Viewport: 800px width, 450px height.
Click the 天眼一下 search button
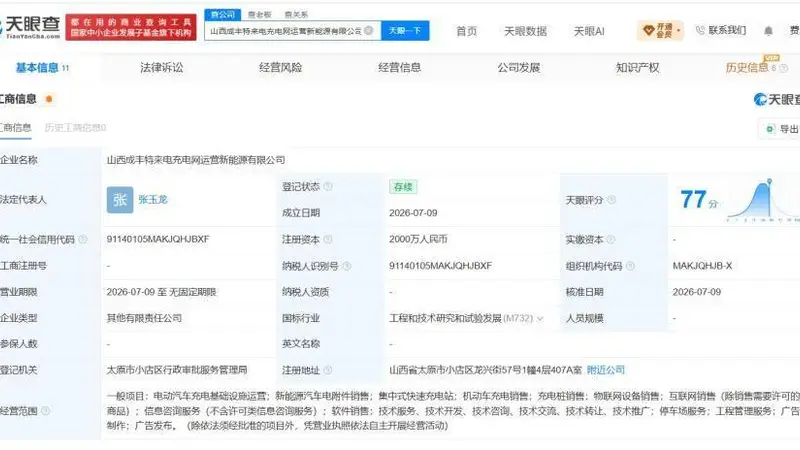(x=405, y=31)
